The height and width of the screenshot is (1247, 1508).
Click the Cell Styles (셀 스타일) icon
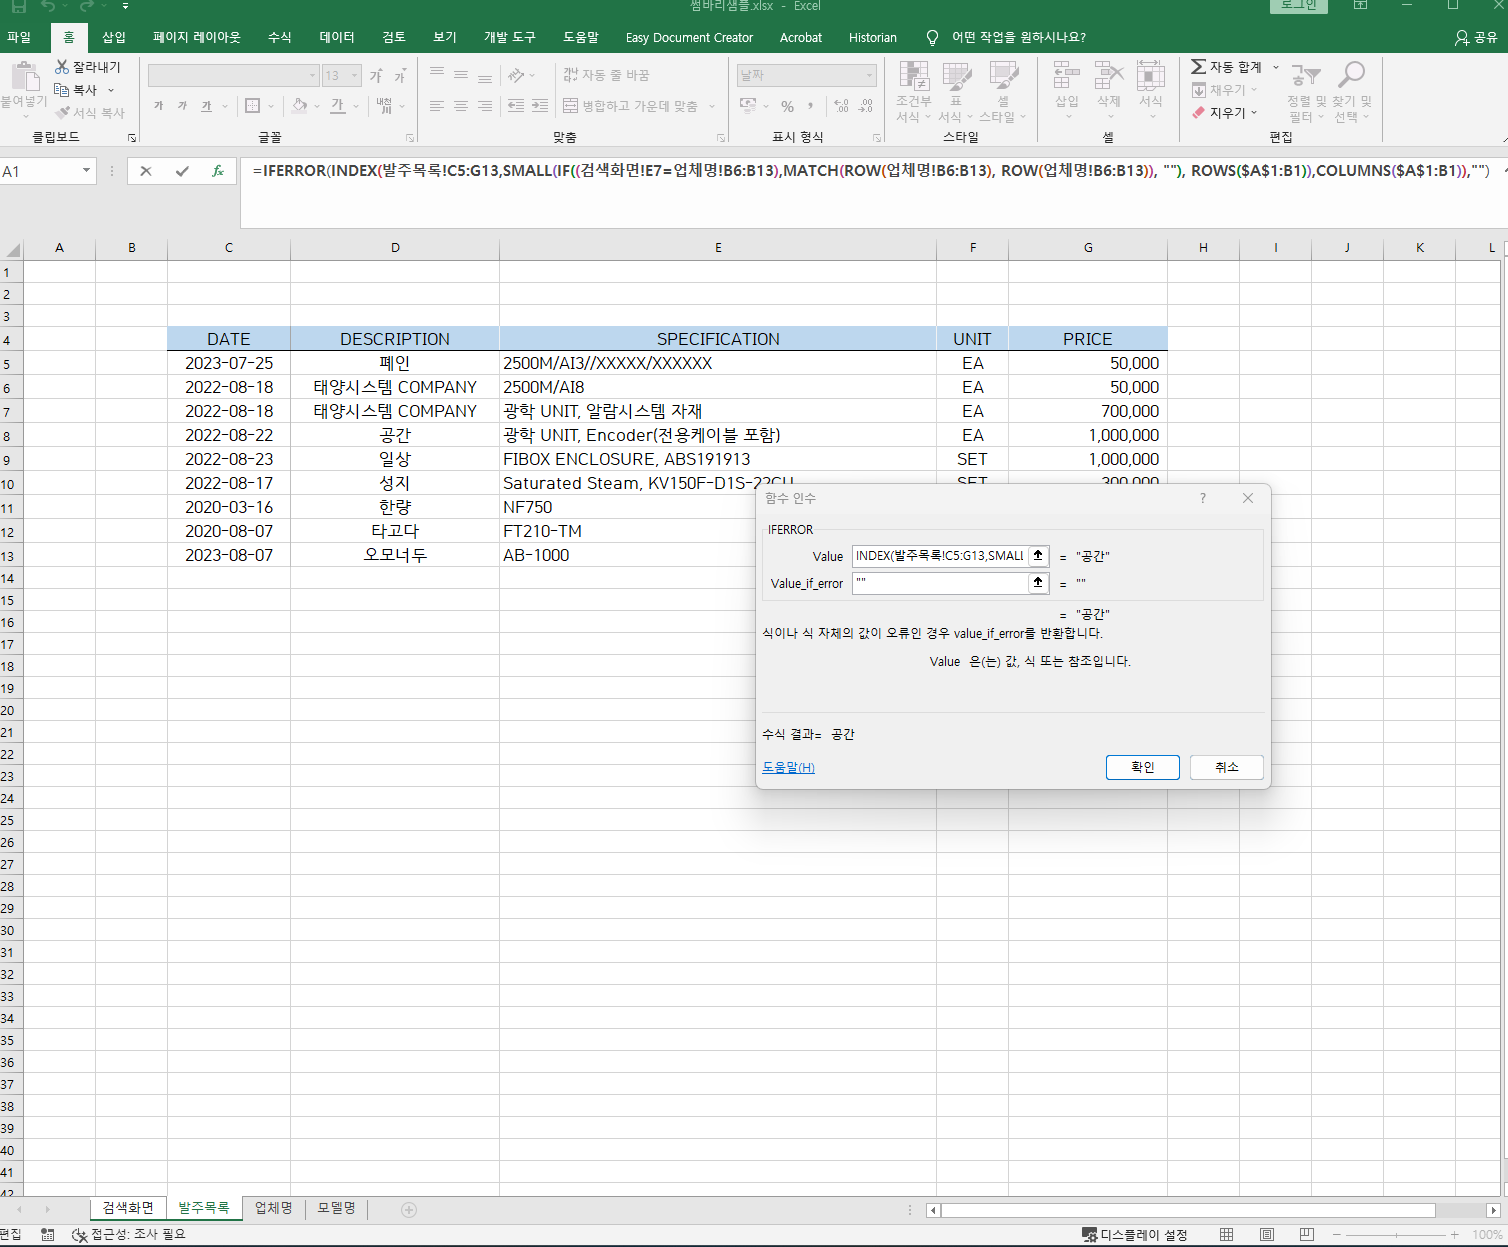tap(1003, 76)
